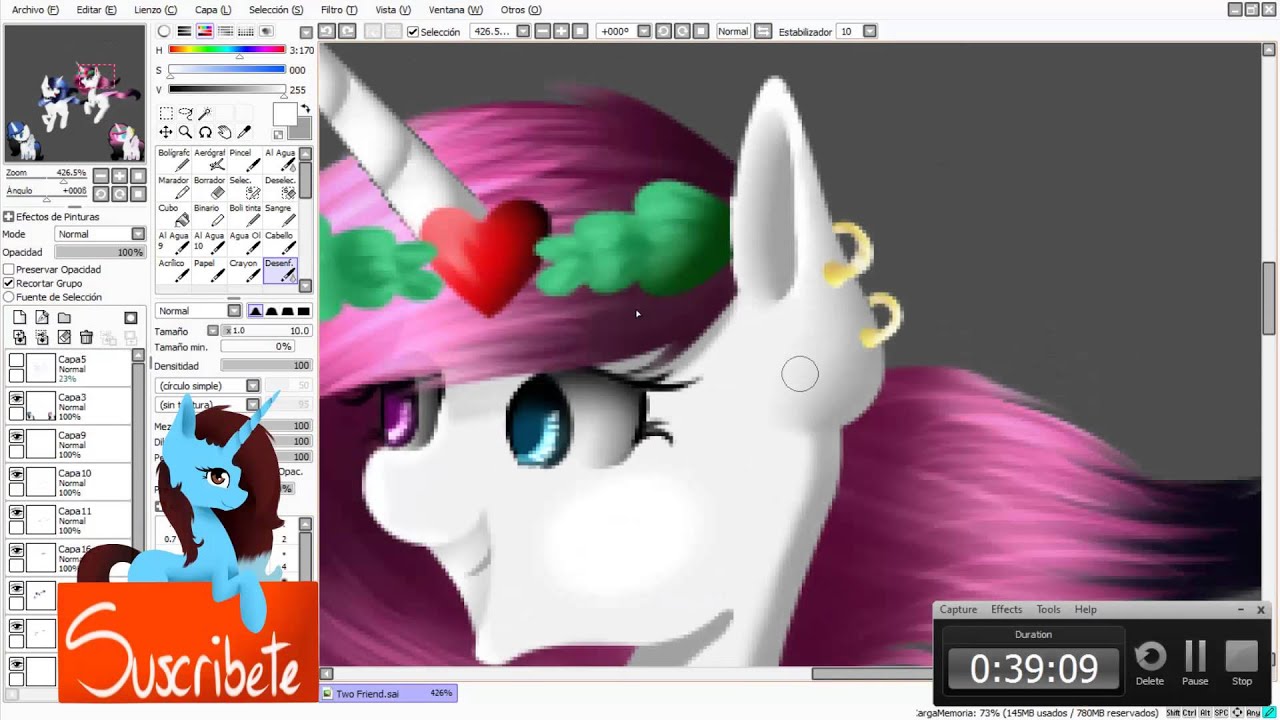
Task: Click Pause in the capture recorder
Action: [1195, 662]
